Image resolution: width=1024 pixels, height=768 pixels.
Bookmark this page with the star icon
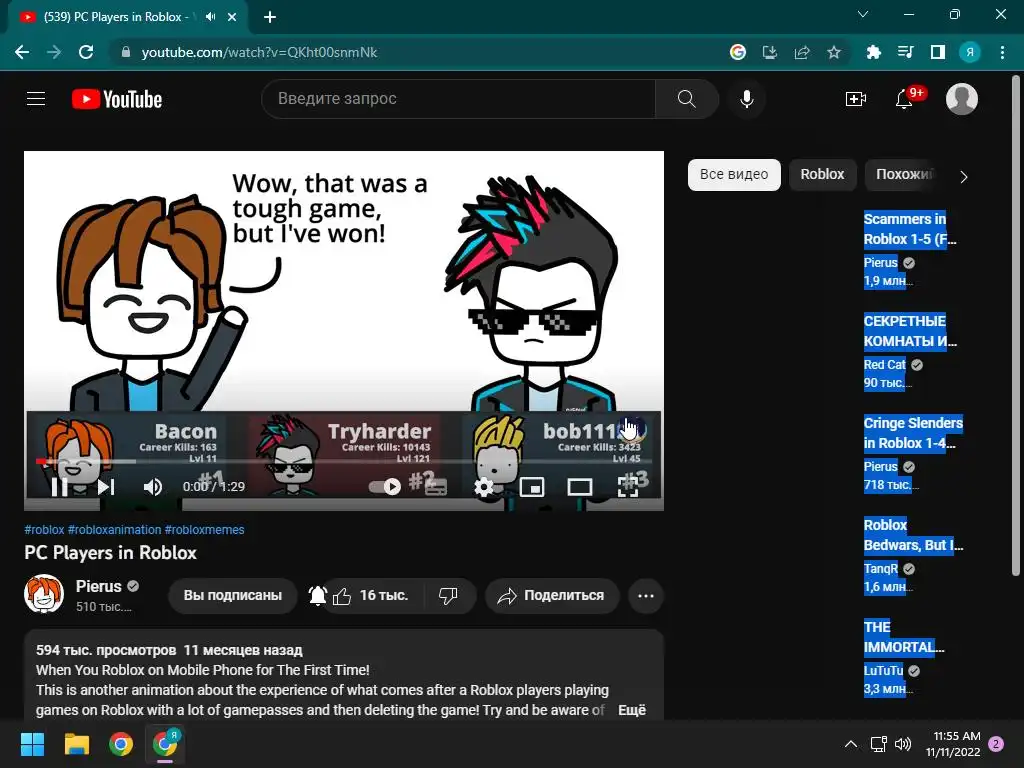pyautogui.click(x=834, y=52)
